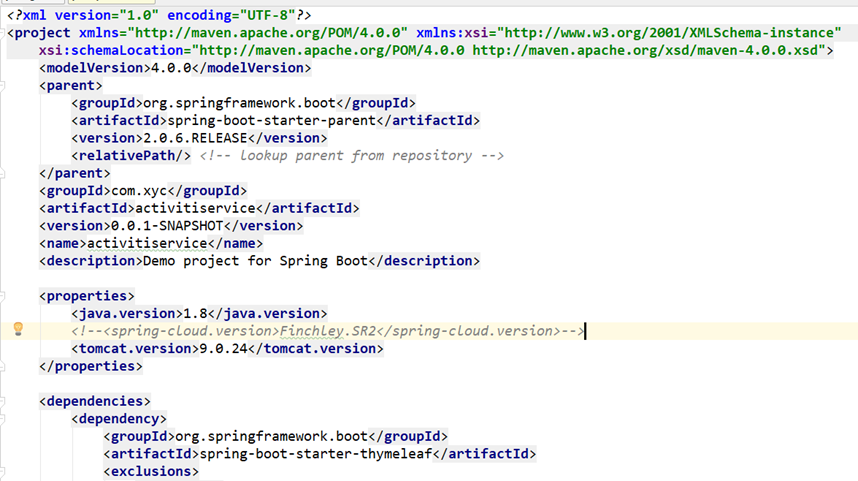Click the relativePath tag
Viewport: 858px width, 481px height.
coord(131,155)
